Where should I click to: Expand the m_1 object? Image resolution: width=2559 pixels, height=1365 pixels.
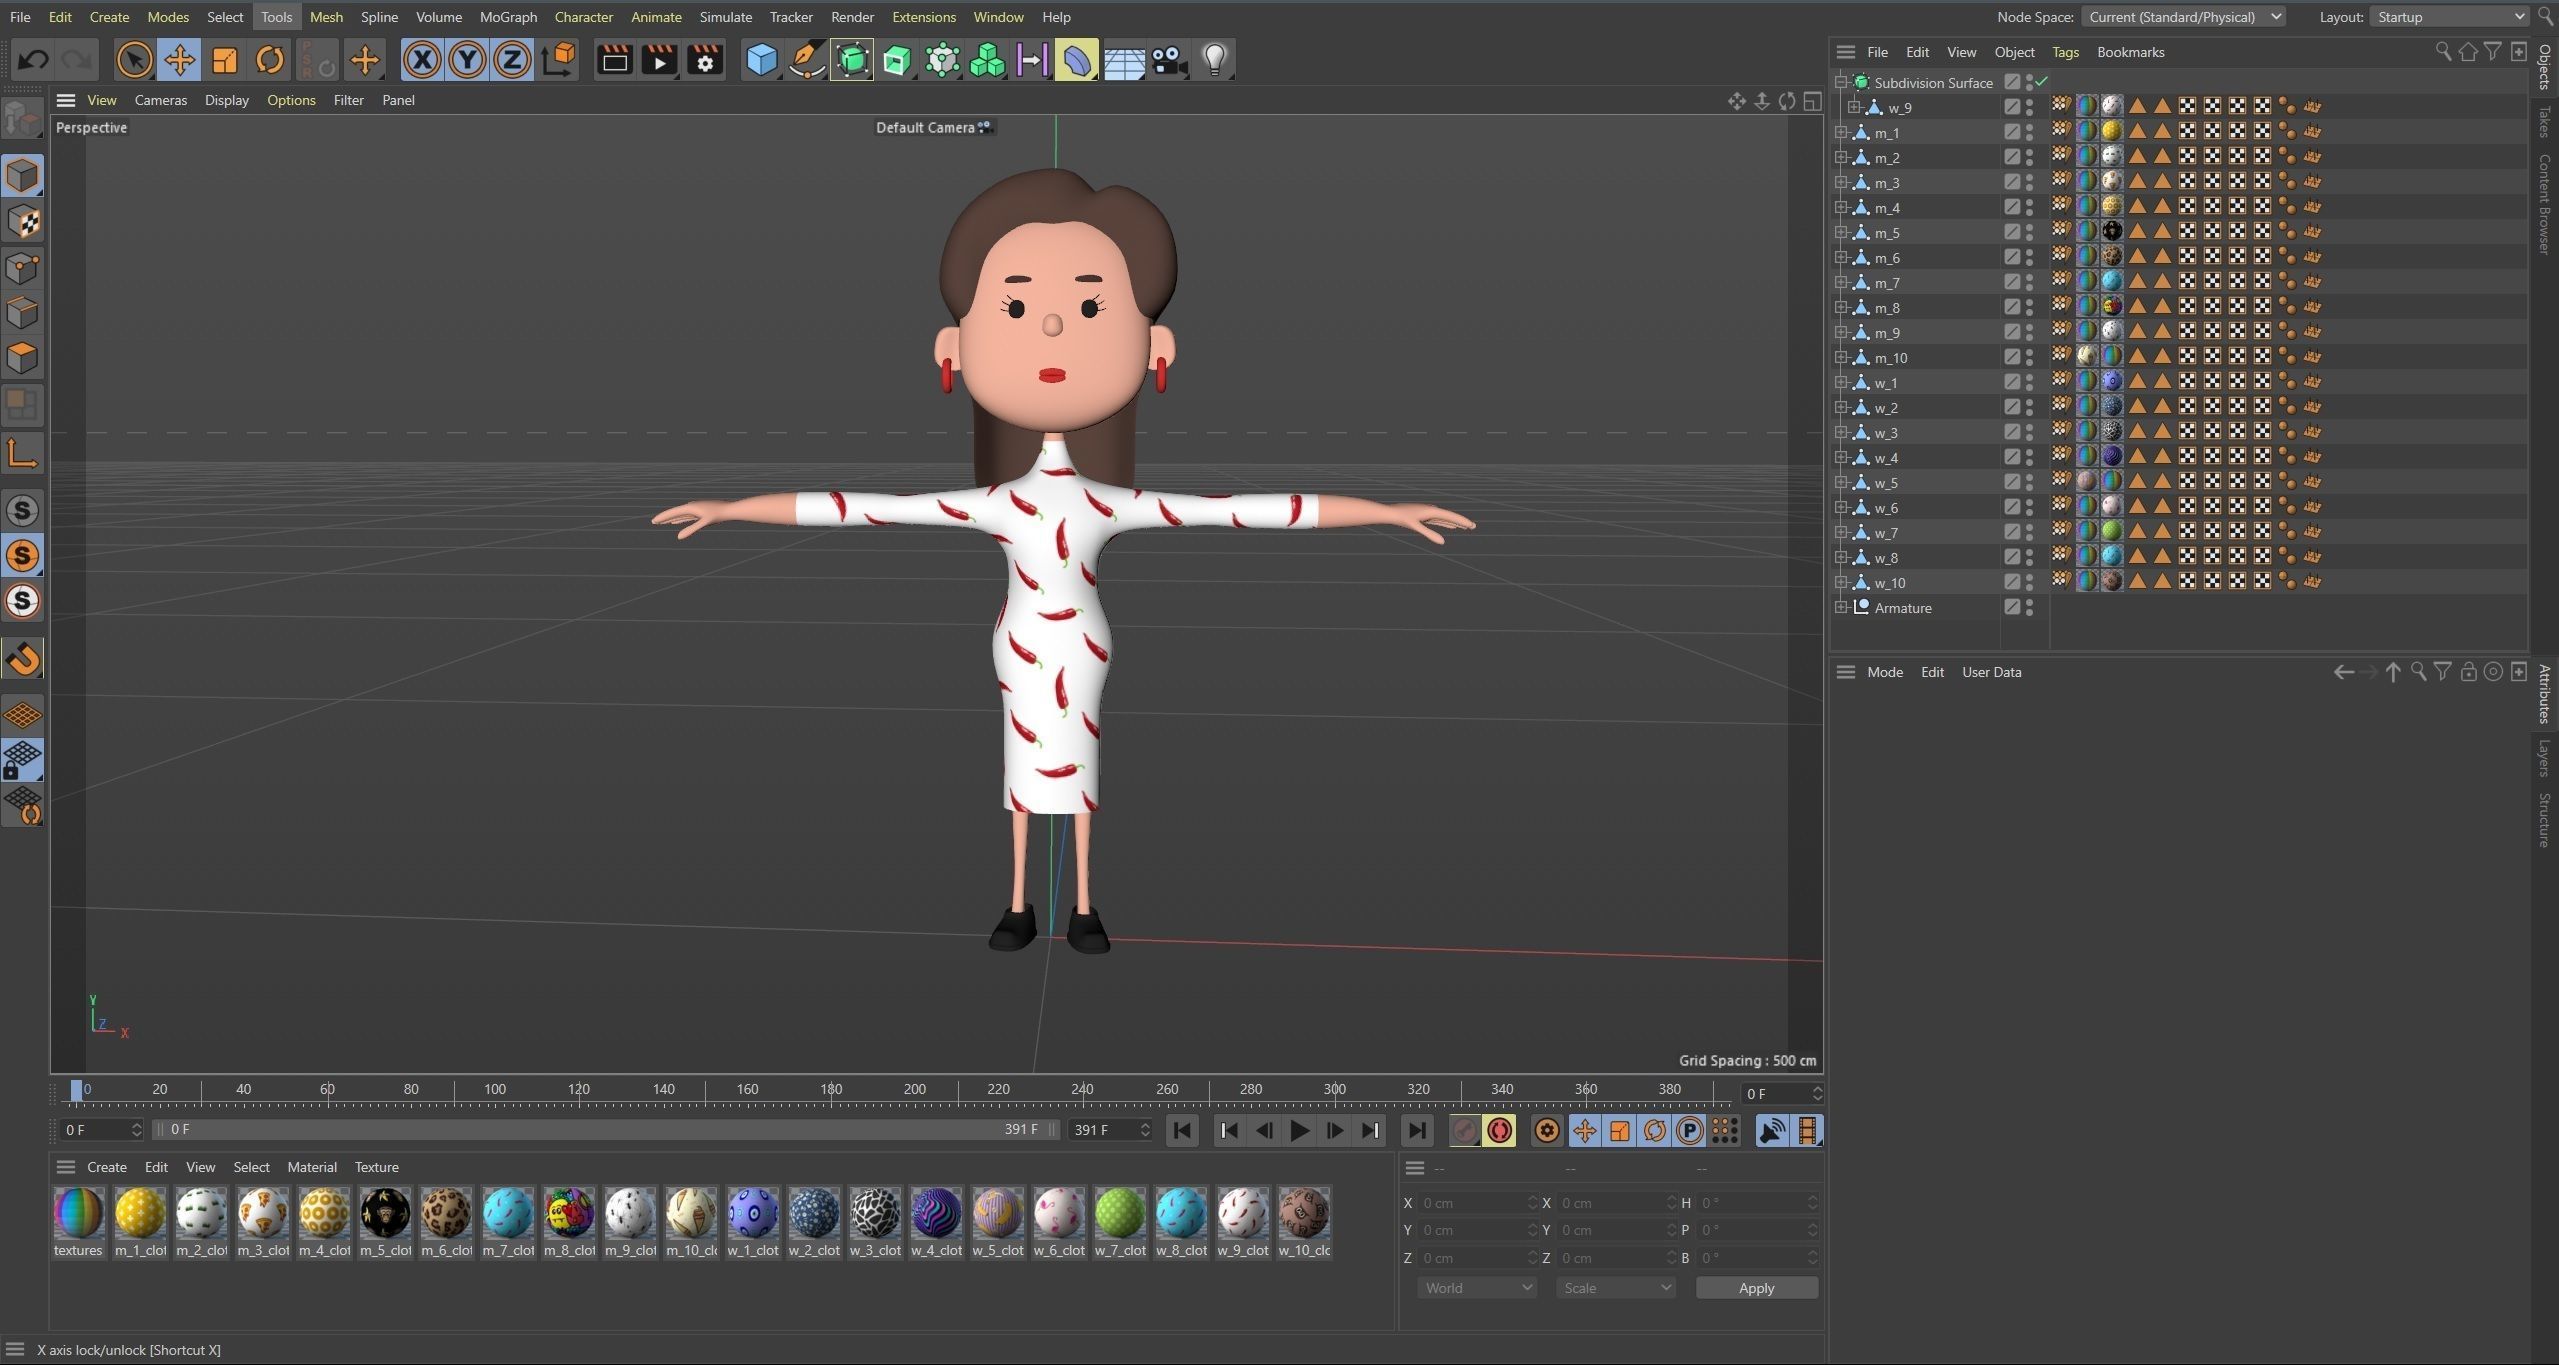point(1840,132)
